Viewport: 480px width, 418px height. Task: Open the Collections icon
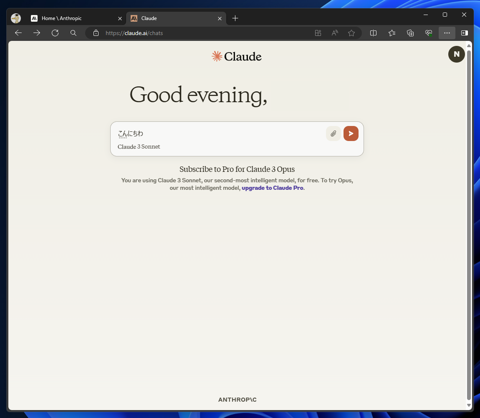coord(410,33)
